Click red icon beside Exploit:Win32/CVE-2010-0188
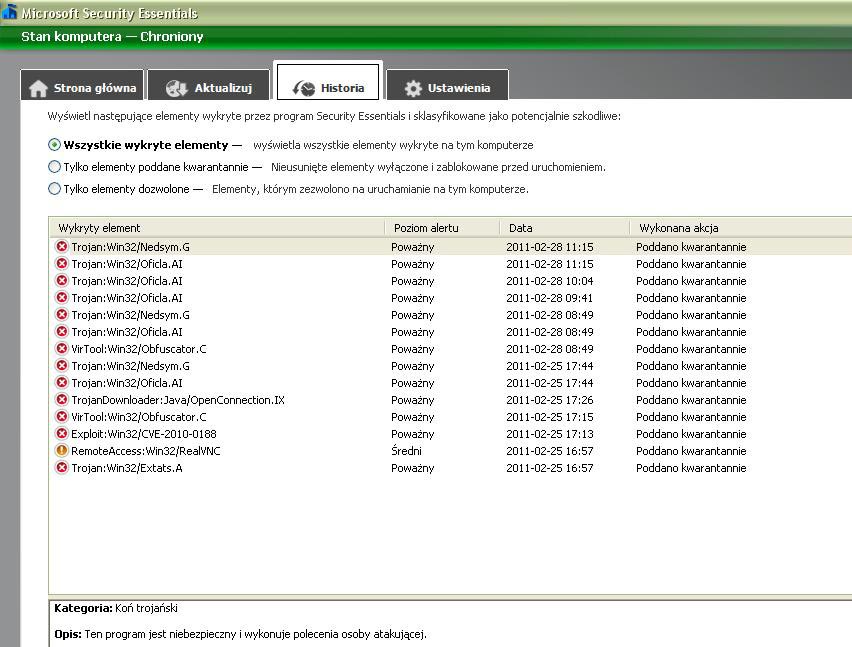852x647 pixels. point(62,434)
